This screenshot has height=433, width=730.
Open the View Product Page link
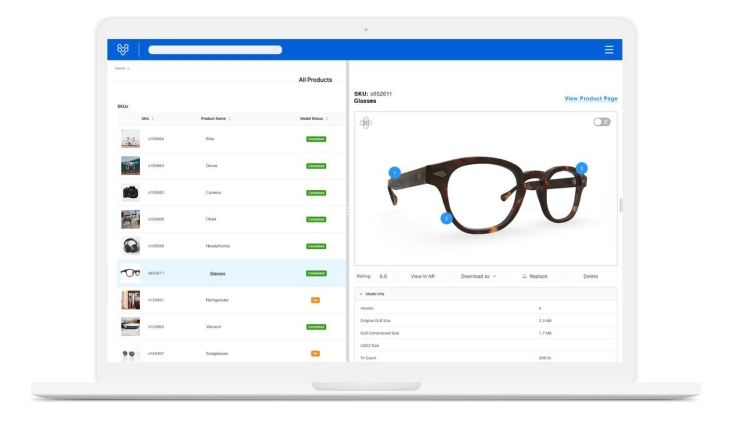591,99
